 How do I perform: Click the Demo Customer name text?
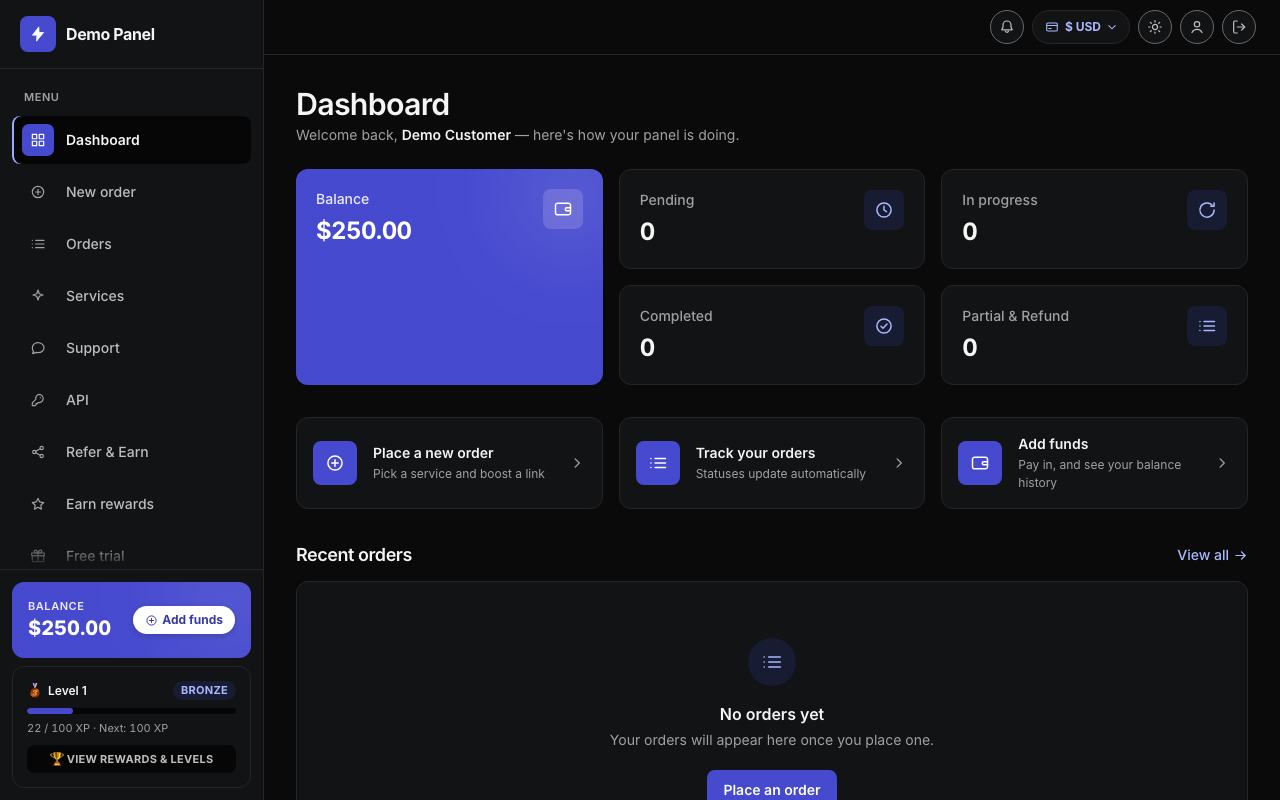click(456, 135)
